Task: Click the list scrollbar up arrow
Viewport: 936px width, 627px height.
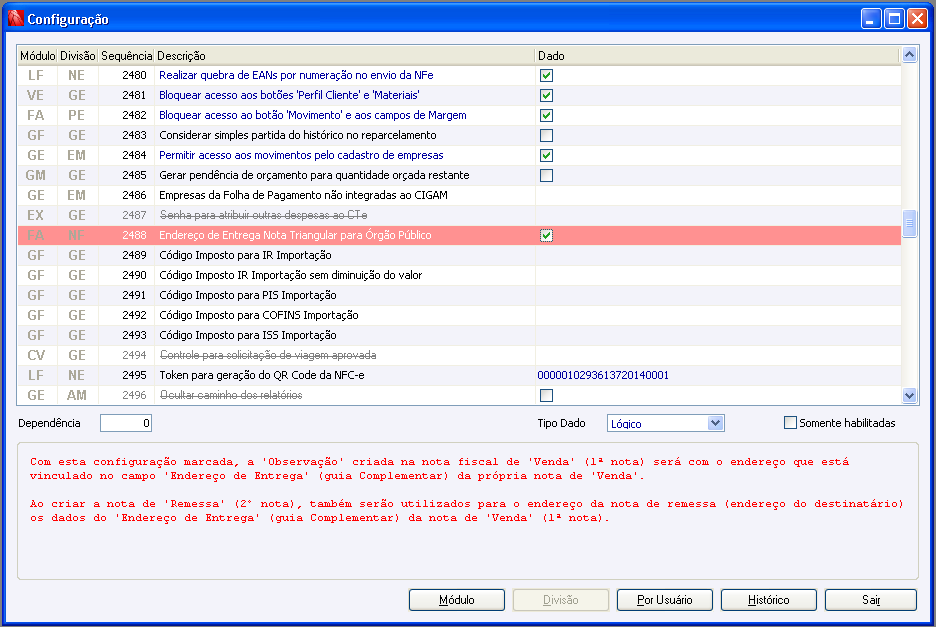Action: [909, 55]
